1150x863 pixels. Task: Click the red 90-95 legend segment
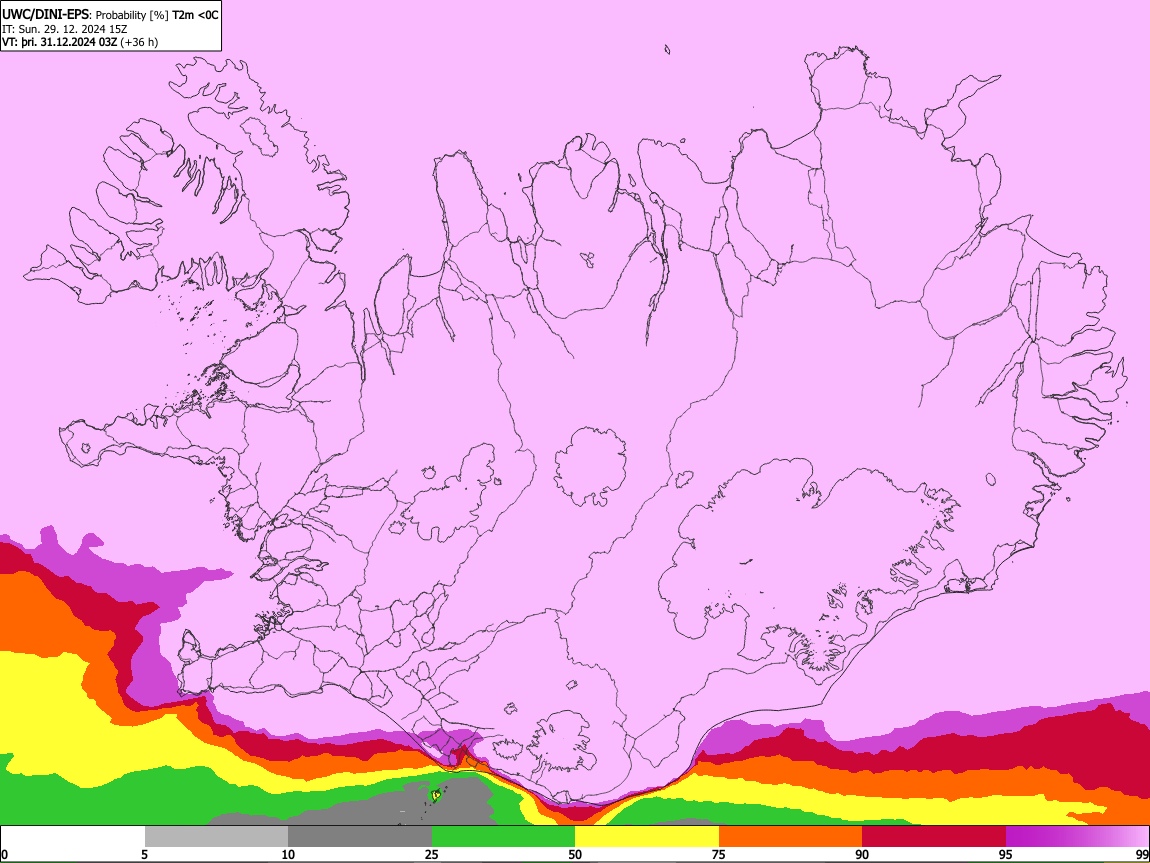point(934,837)
